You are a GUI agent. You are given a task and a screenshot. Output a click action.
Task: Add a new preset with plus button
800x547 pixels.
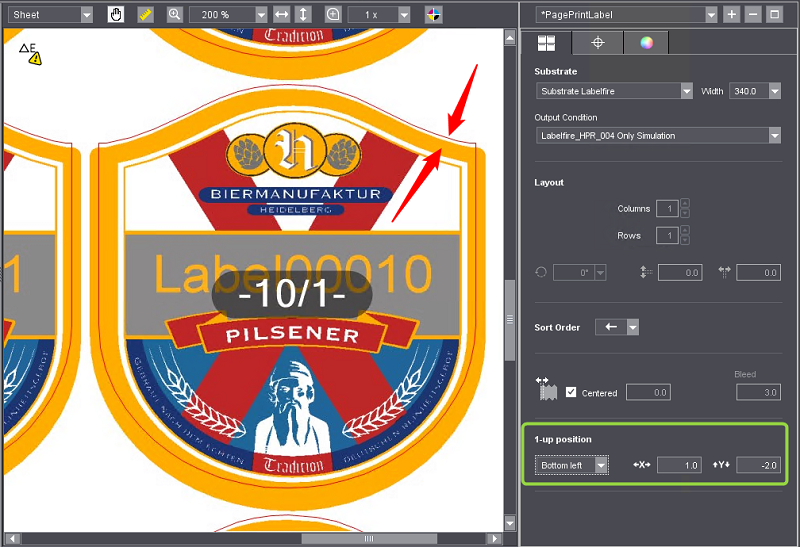(732, 15)
